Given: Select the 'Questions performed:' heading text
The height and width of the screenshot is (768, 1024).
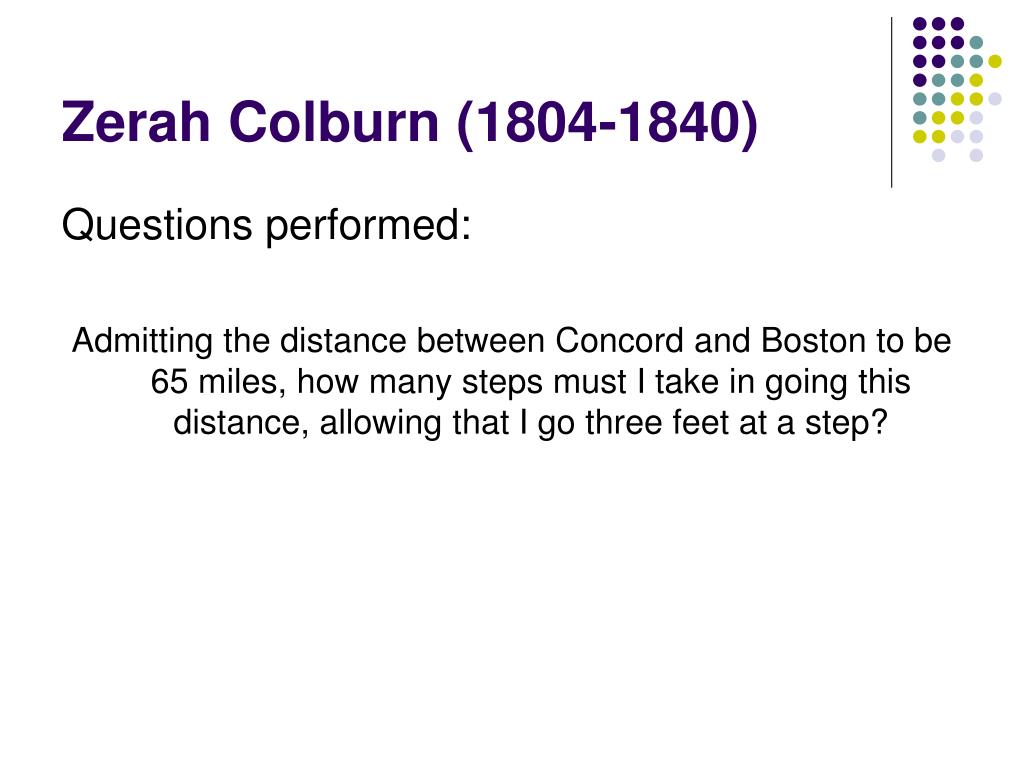Looking at the screenshot, I should (266, 226).
